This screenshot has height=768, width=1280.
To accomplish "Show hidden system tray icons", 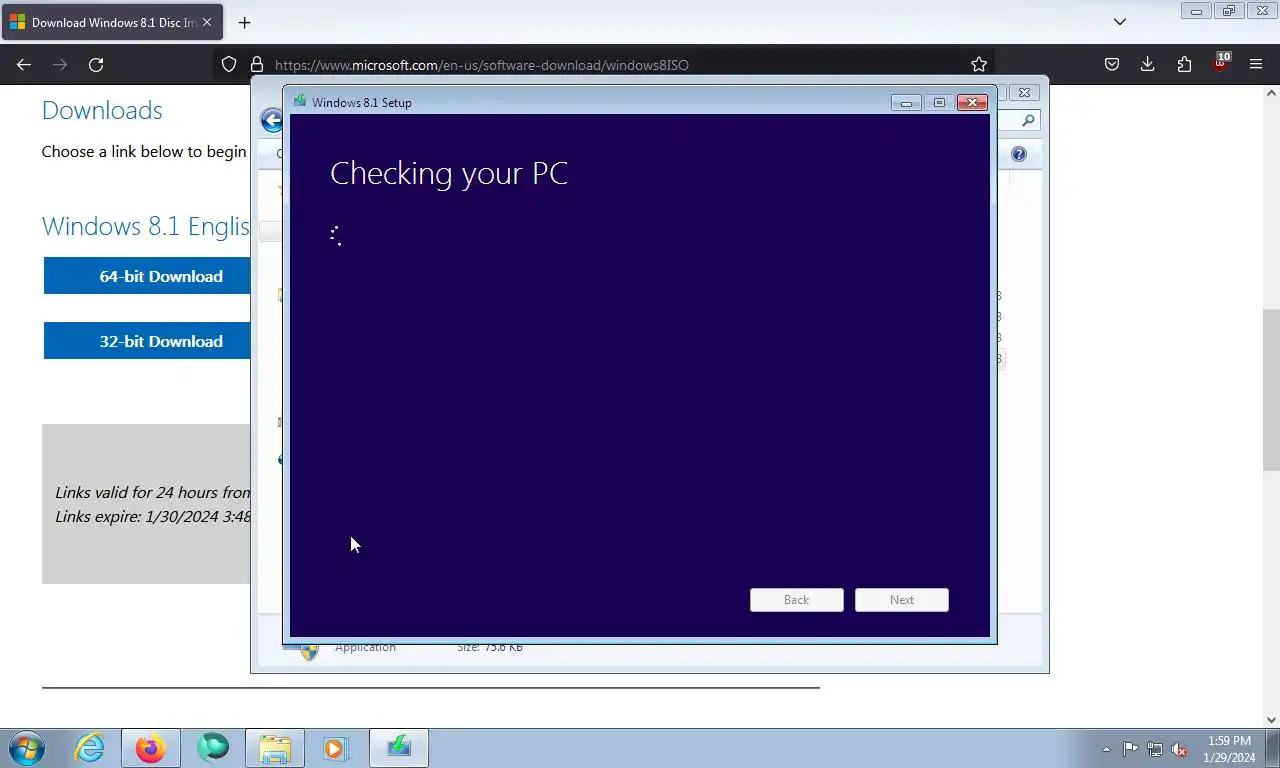I will pos(1106,749).
